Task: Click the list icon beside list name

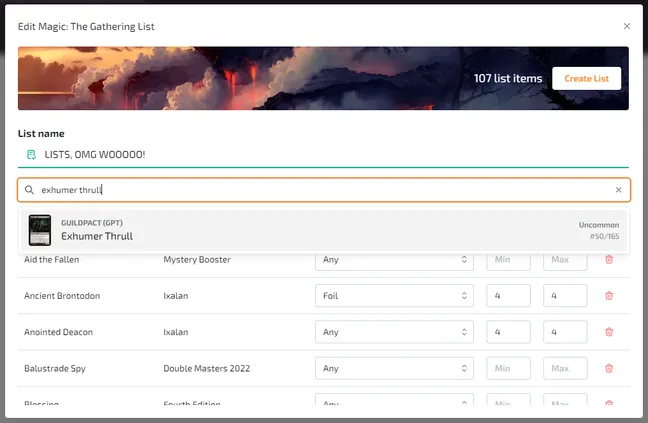Action: click(31, 155)
